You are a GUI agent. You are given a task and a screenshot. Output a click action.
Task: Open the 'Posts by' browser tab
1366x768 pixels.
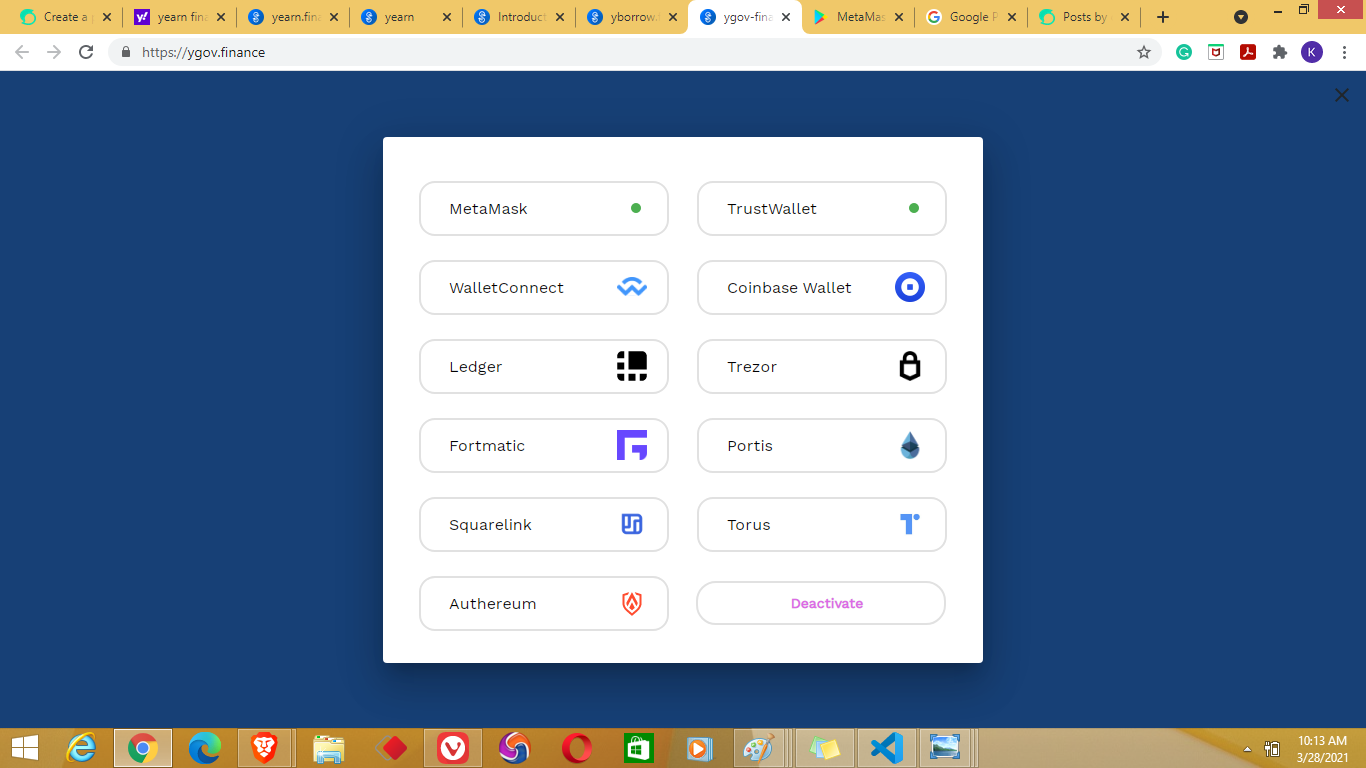point(1086,17)
